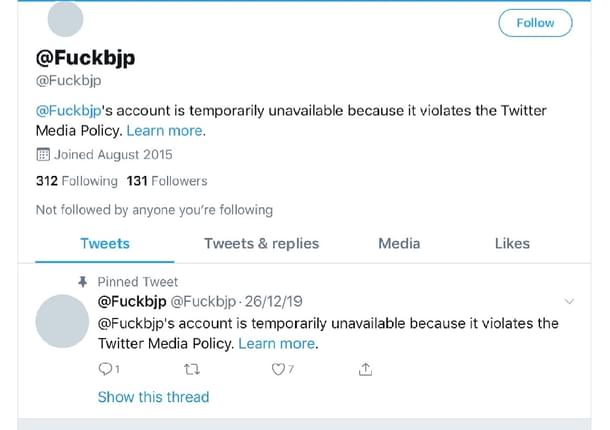Screen dimensions: 610x430
Task: Reply to the pinned tweet
Action: 108,370
